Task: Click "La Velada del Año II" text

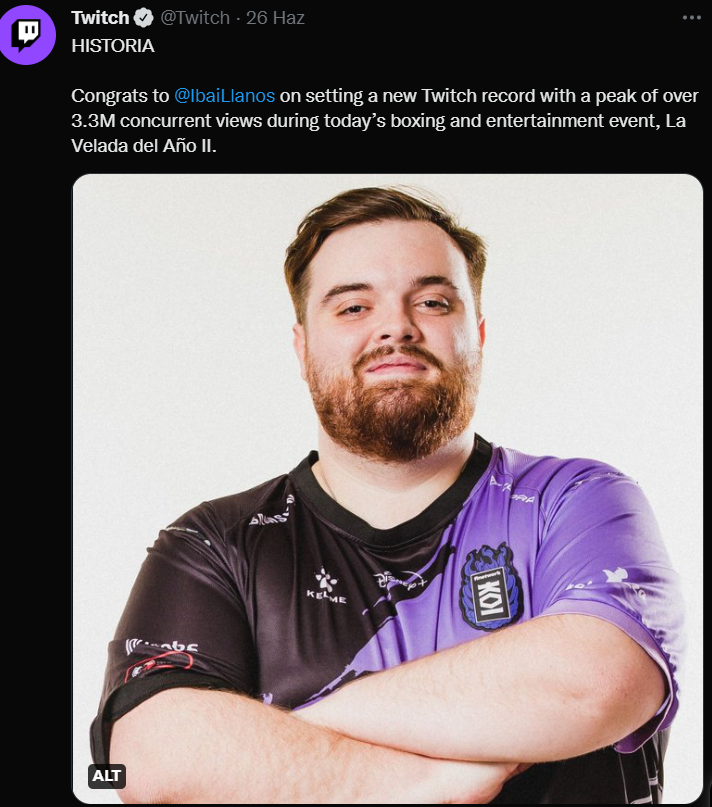Action: [x=378, y=133]
